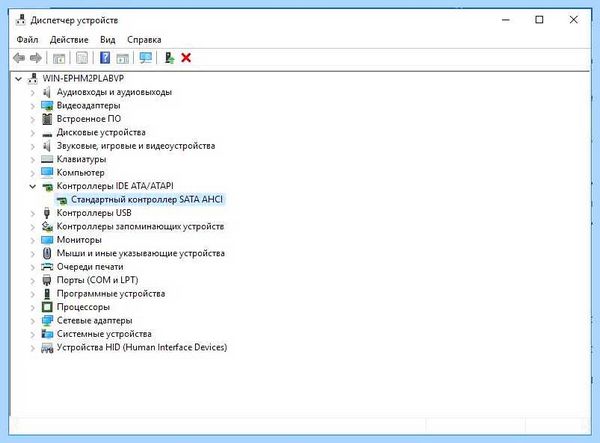Scan for hardware changes monitor icon
Image resolution: width=600 pixels, height=443 pixels.
(146, 58)
